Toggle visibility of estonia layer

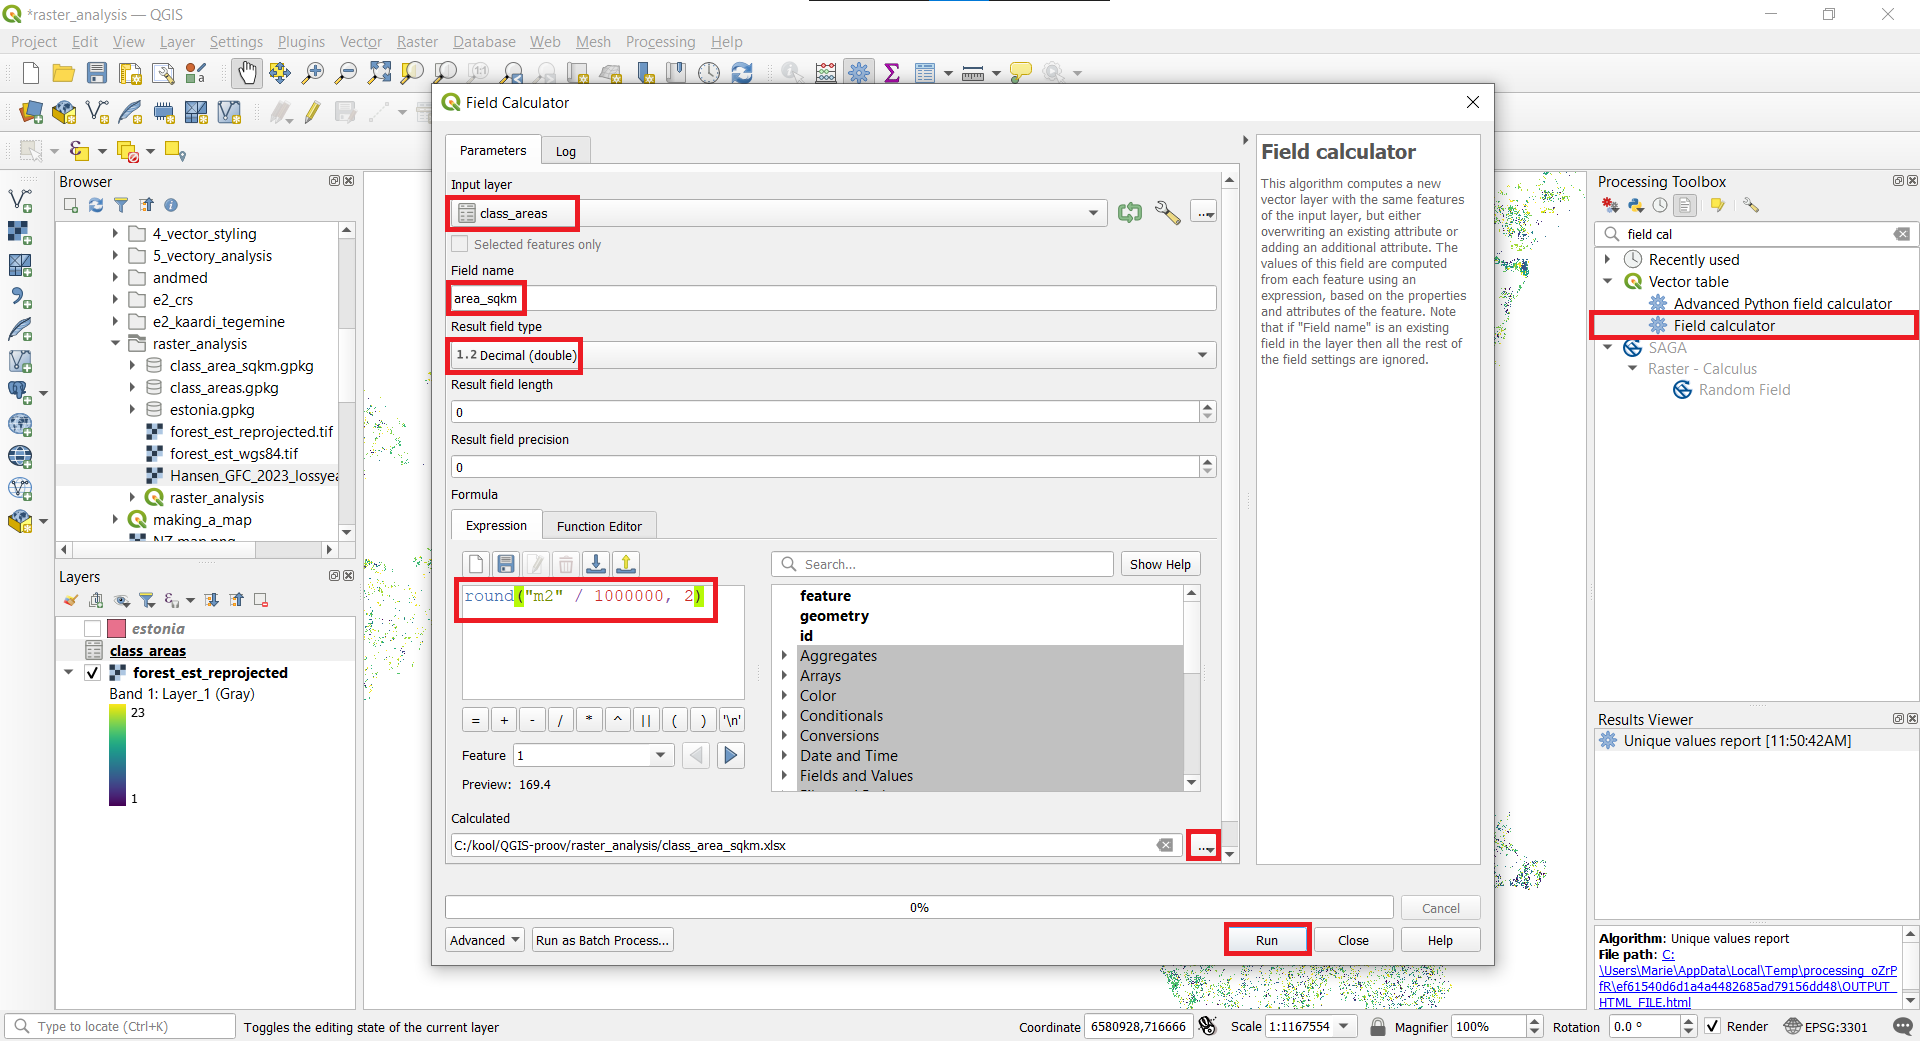point(92,629)
